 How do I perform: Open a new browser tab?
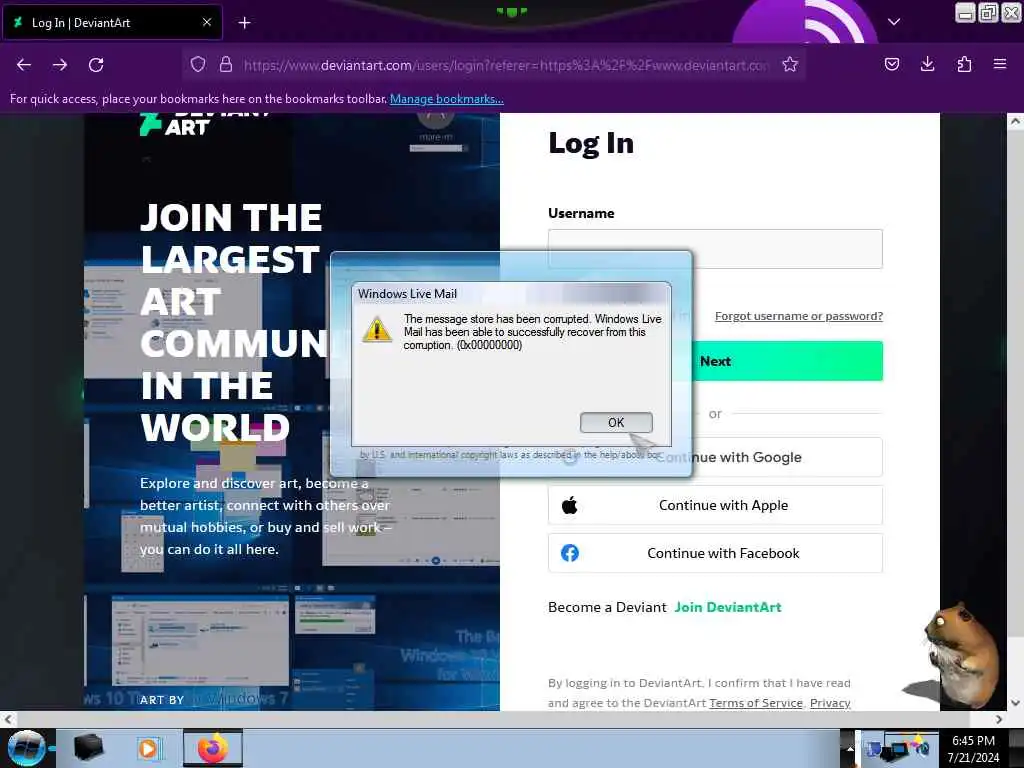pyautogui.click(x=244, y=23)
